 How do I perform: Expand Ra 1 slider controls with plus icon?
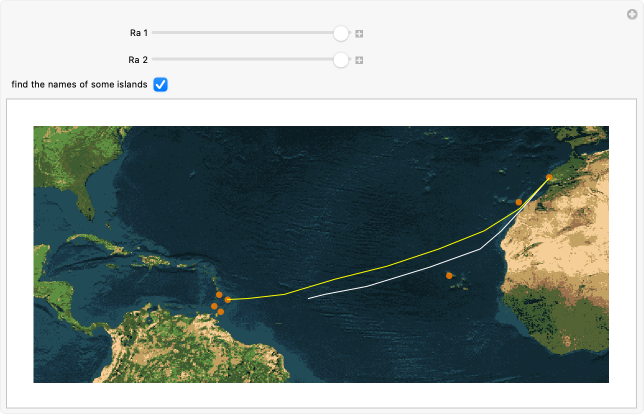point(359,33)
